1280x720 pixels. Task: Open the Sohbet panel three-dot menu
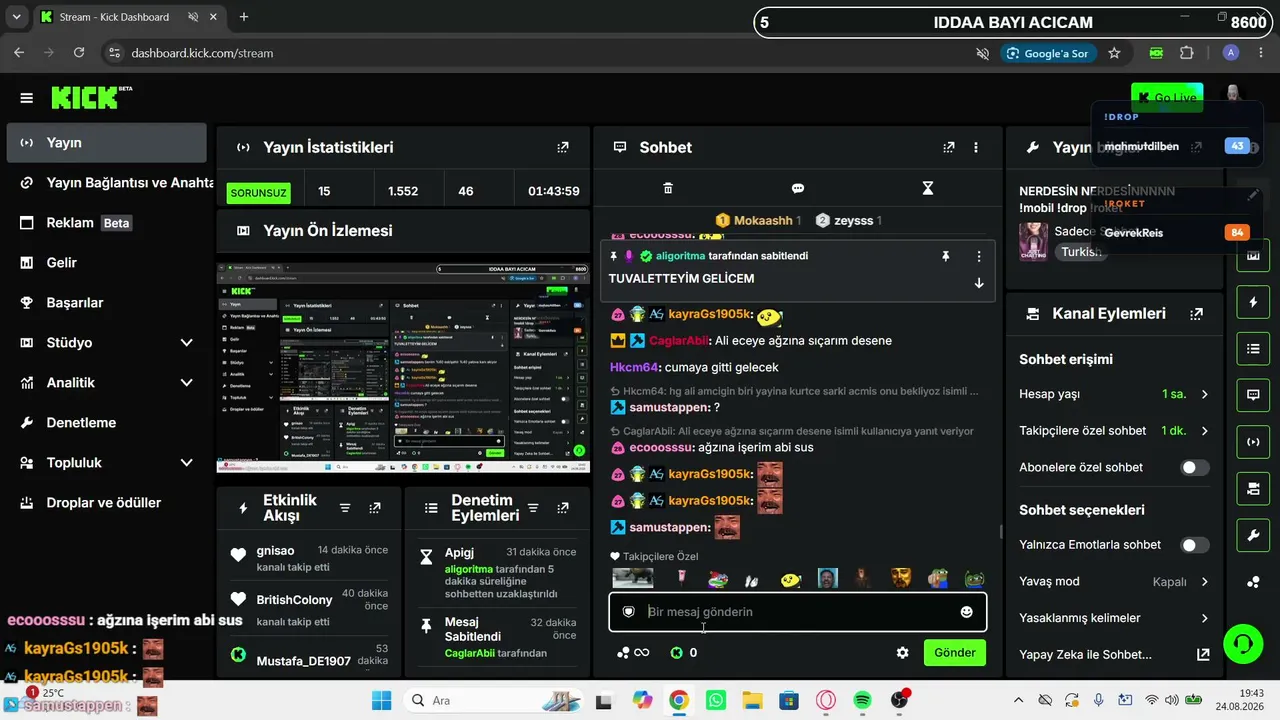click(x=976, y=147)
